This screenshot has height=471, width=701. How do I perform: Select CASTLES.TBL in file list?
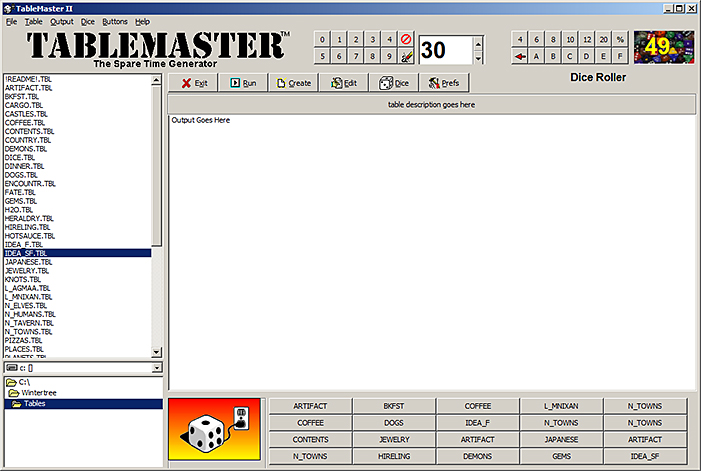tap(78, 114)
